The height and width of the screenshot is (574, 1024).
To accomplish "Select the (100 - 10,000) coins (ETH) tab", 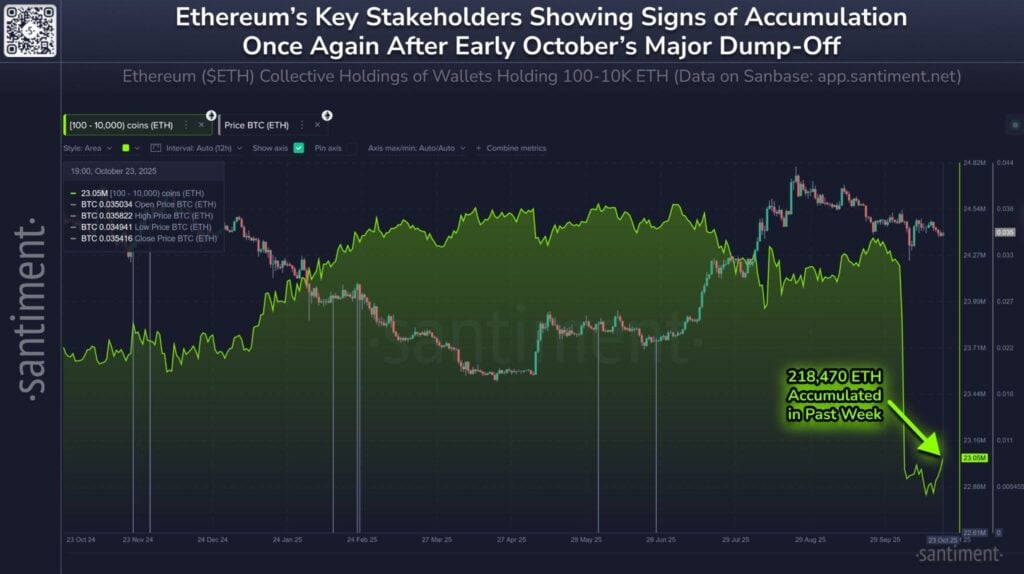I will 122,125.
